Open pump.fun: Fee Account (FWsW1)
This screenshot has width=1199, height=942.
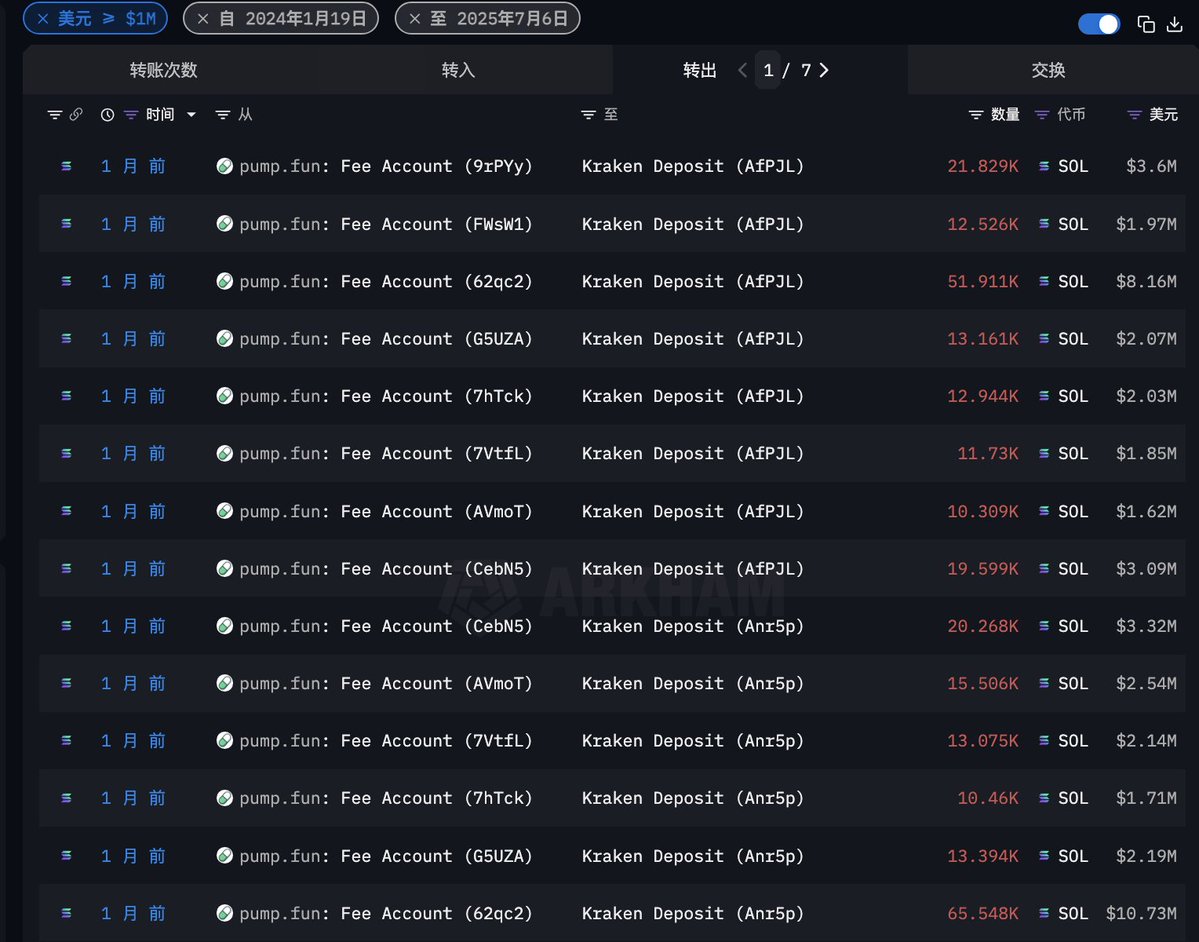(385, 224)
